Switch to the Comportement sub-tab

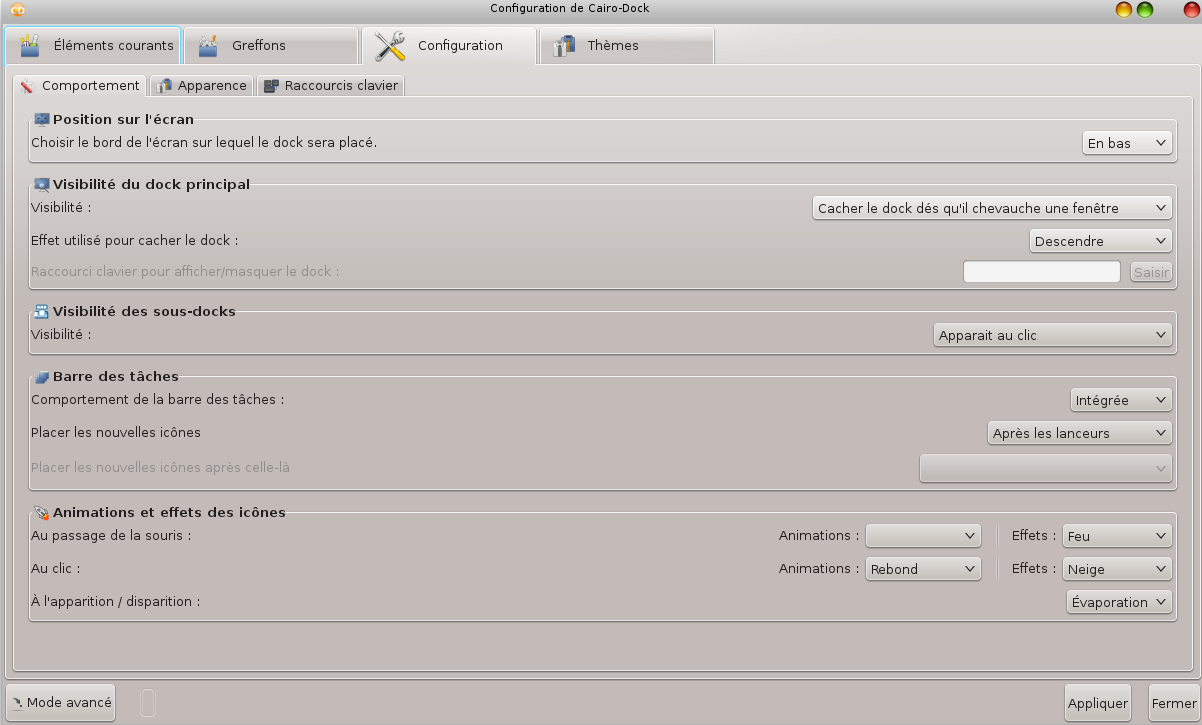tap(80, 86)
